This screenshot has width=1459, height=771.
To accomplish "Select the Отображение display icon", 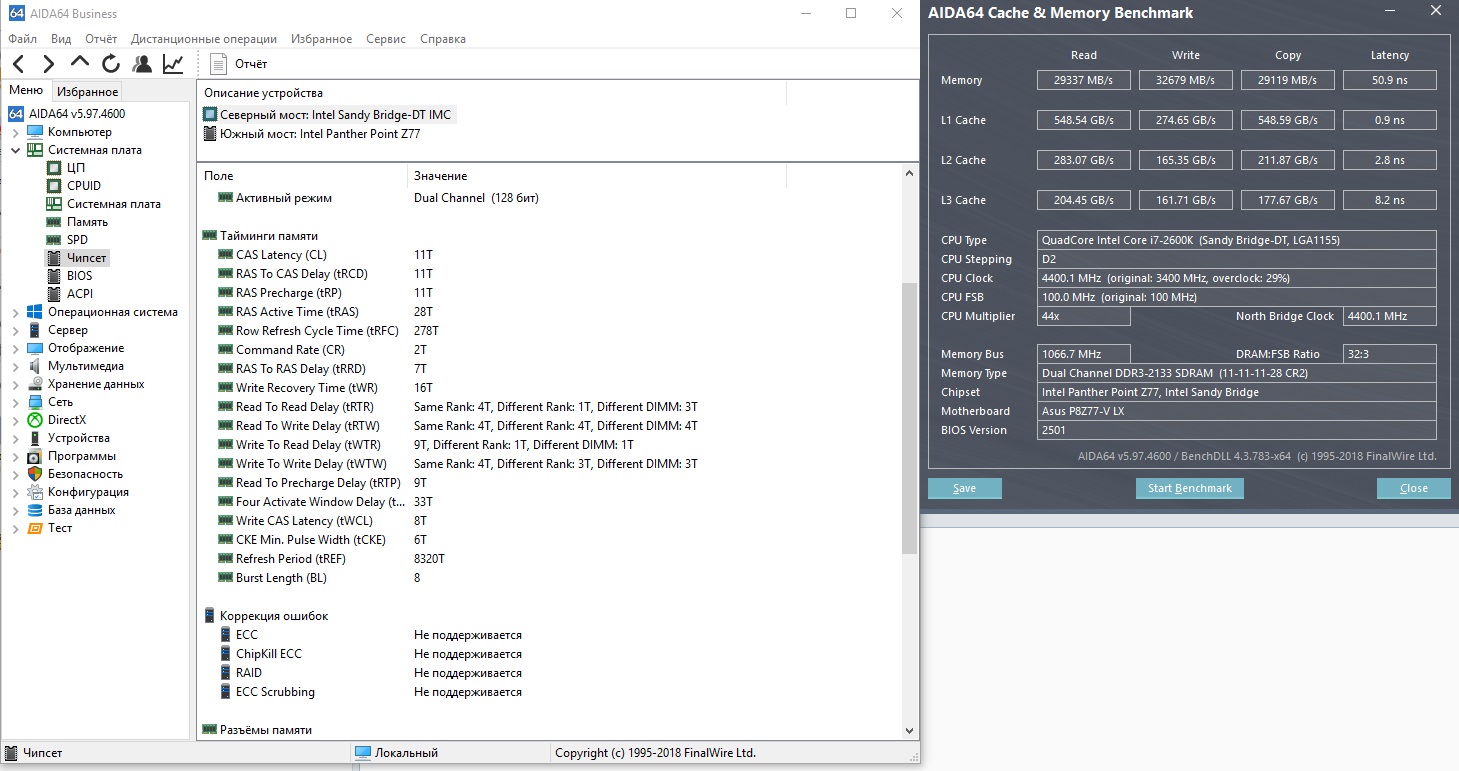I will 35,348.
